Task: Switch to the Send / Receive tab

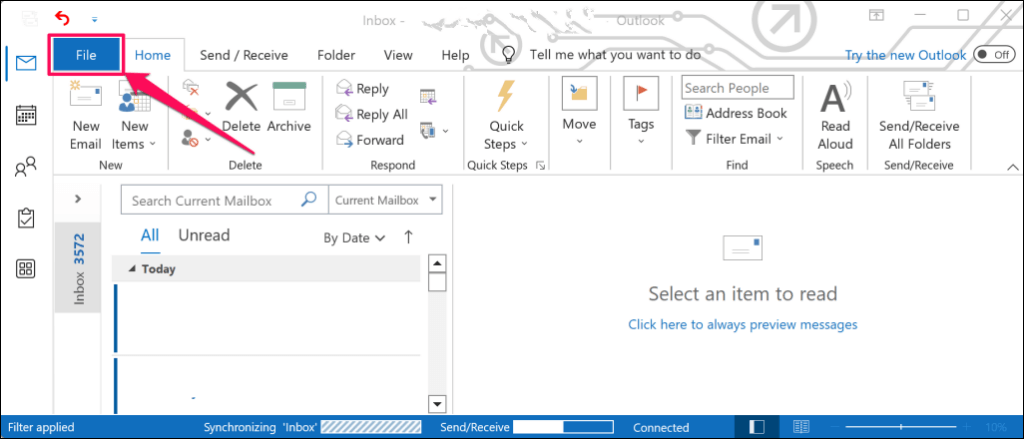Action: pyautogui.click(x=244, y=55)
